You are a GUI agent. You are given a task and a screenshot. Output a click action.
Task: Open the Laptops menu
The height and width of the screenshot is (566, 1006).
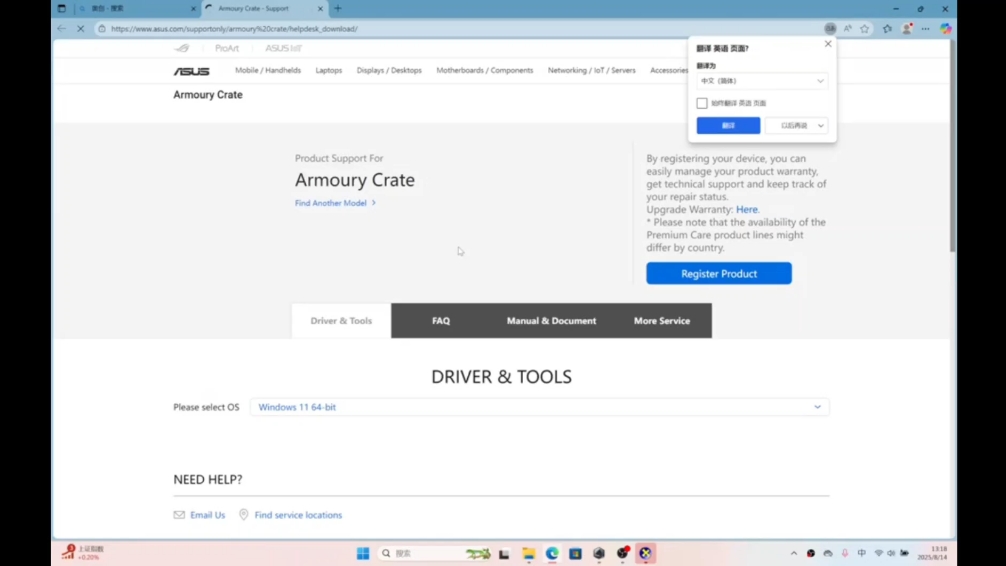(328, 71)
